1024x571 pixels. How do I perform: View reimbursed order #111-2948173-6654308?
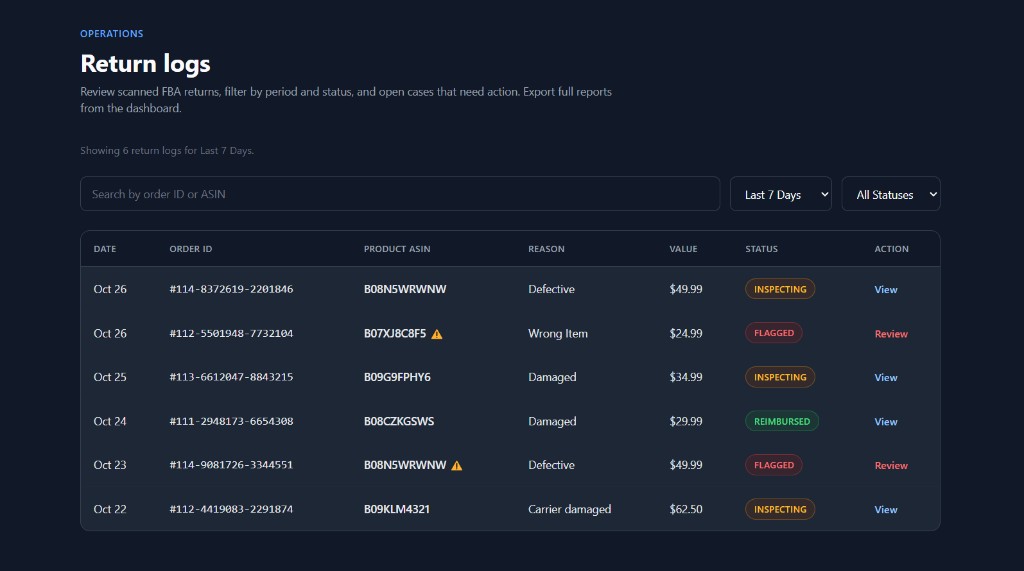point(886,422)
